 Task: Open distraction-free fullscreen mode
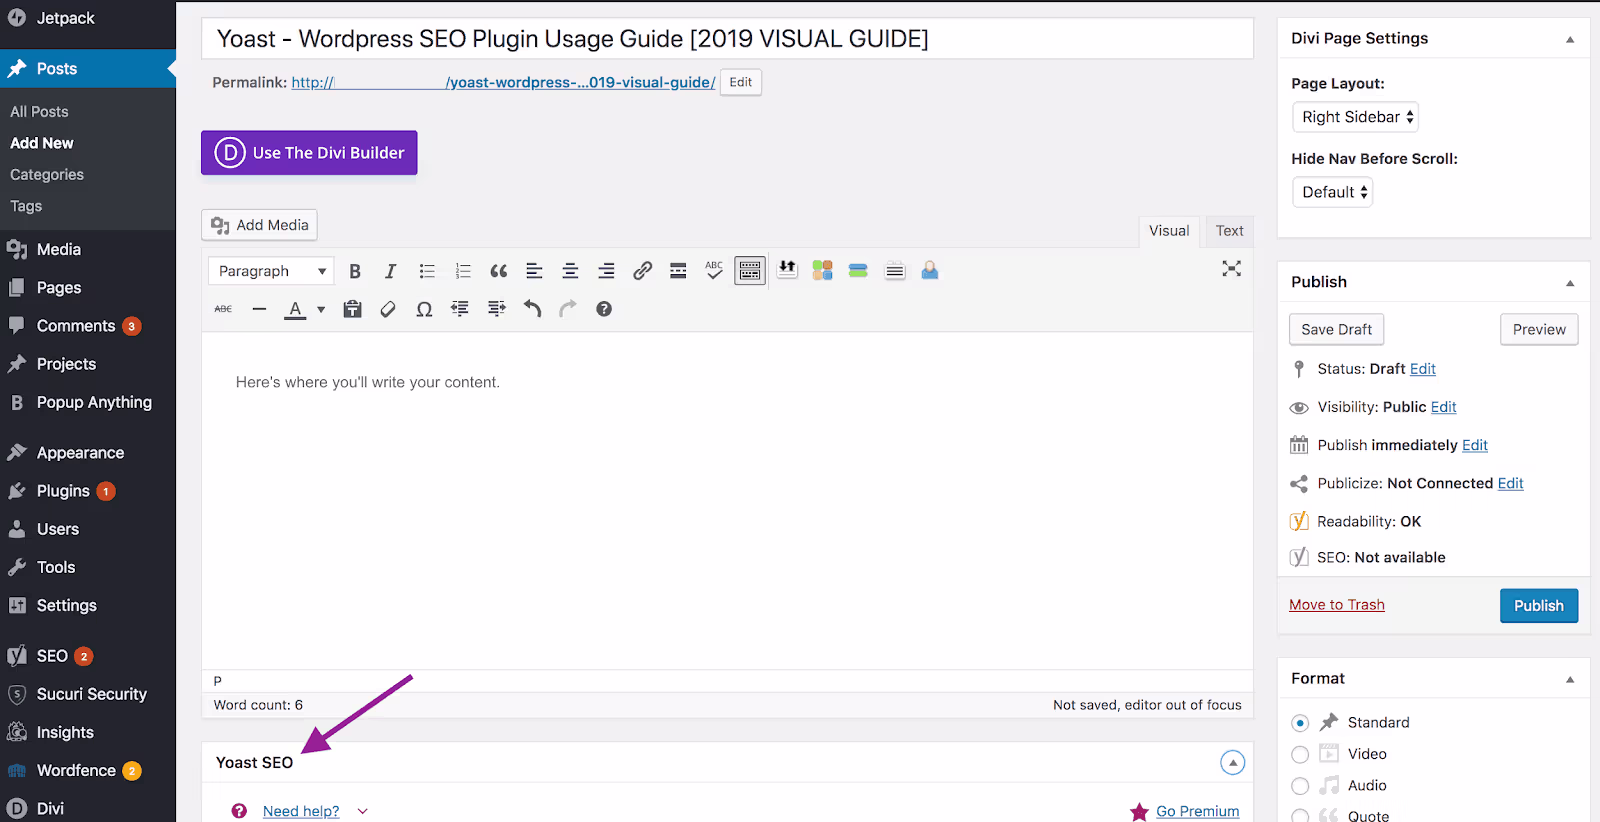(x=1232, y=268)
